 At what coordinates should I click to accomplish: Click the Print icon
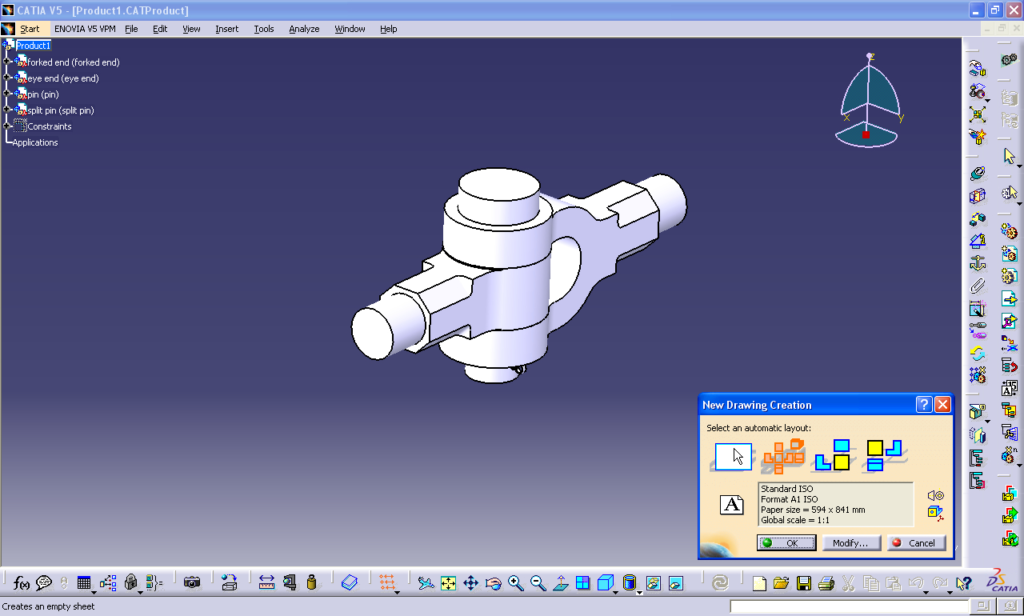click(826, 583)
